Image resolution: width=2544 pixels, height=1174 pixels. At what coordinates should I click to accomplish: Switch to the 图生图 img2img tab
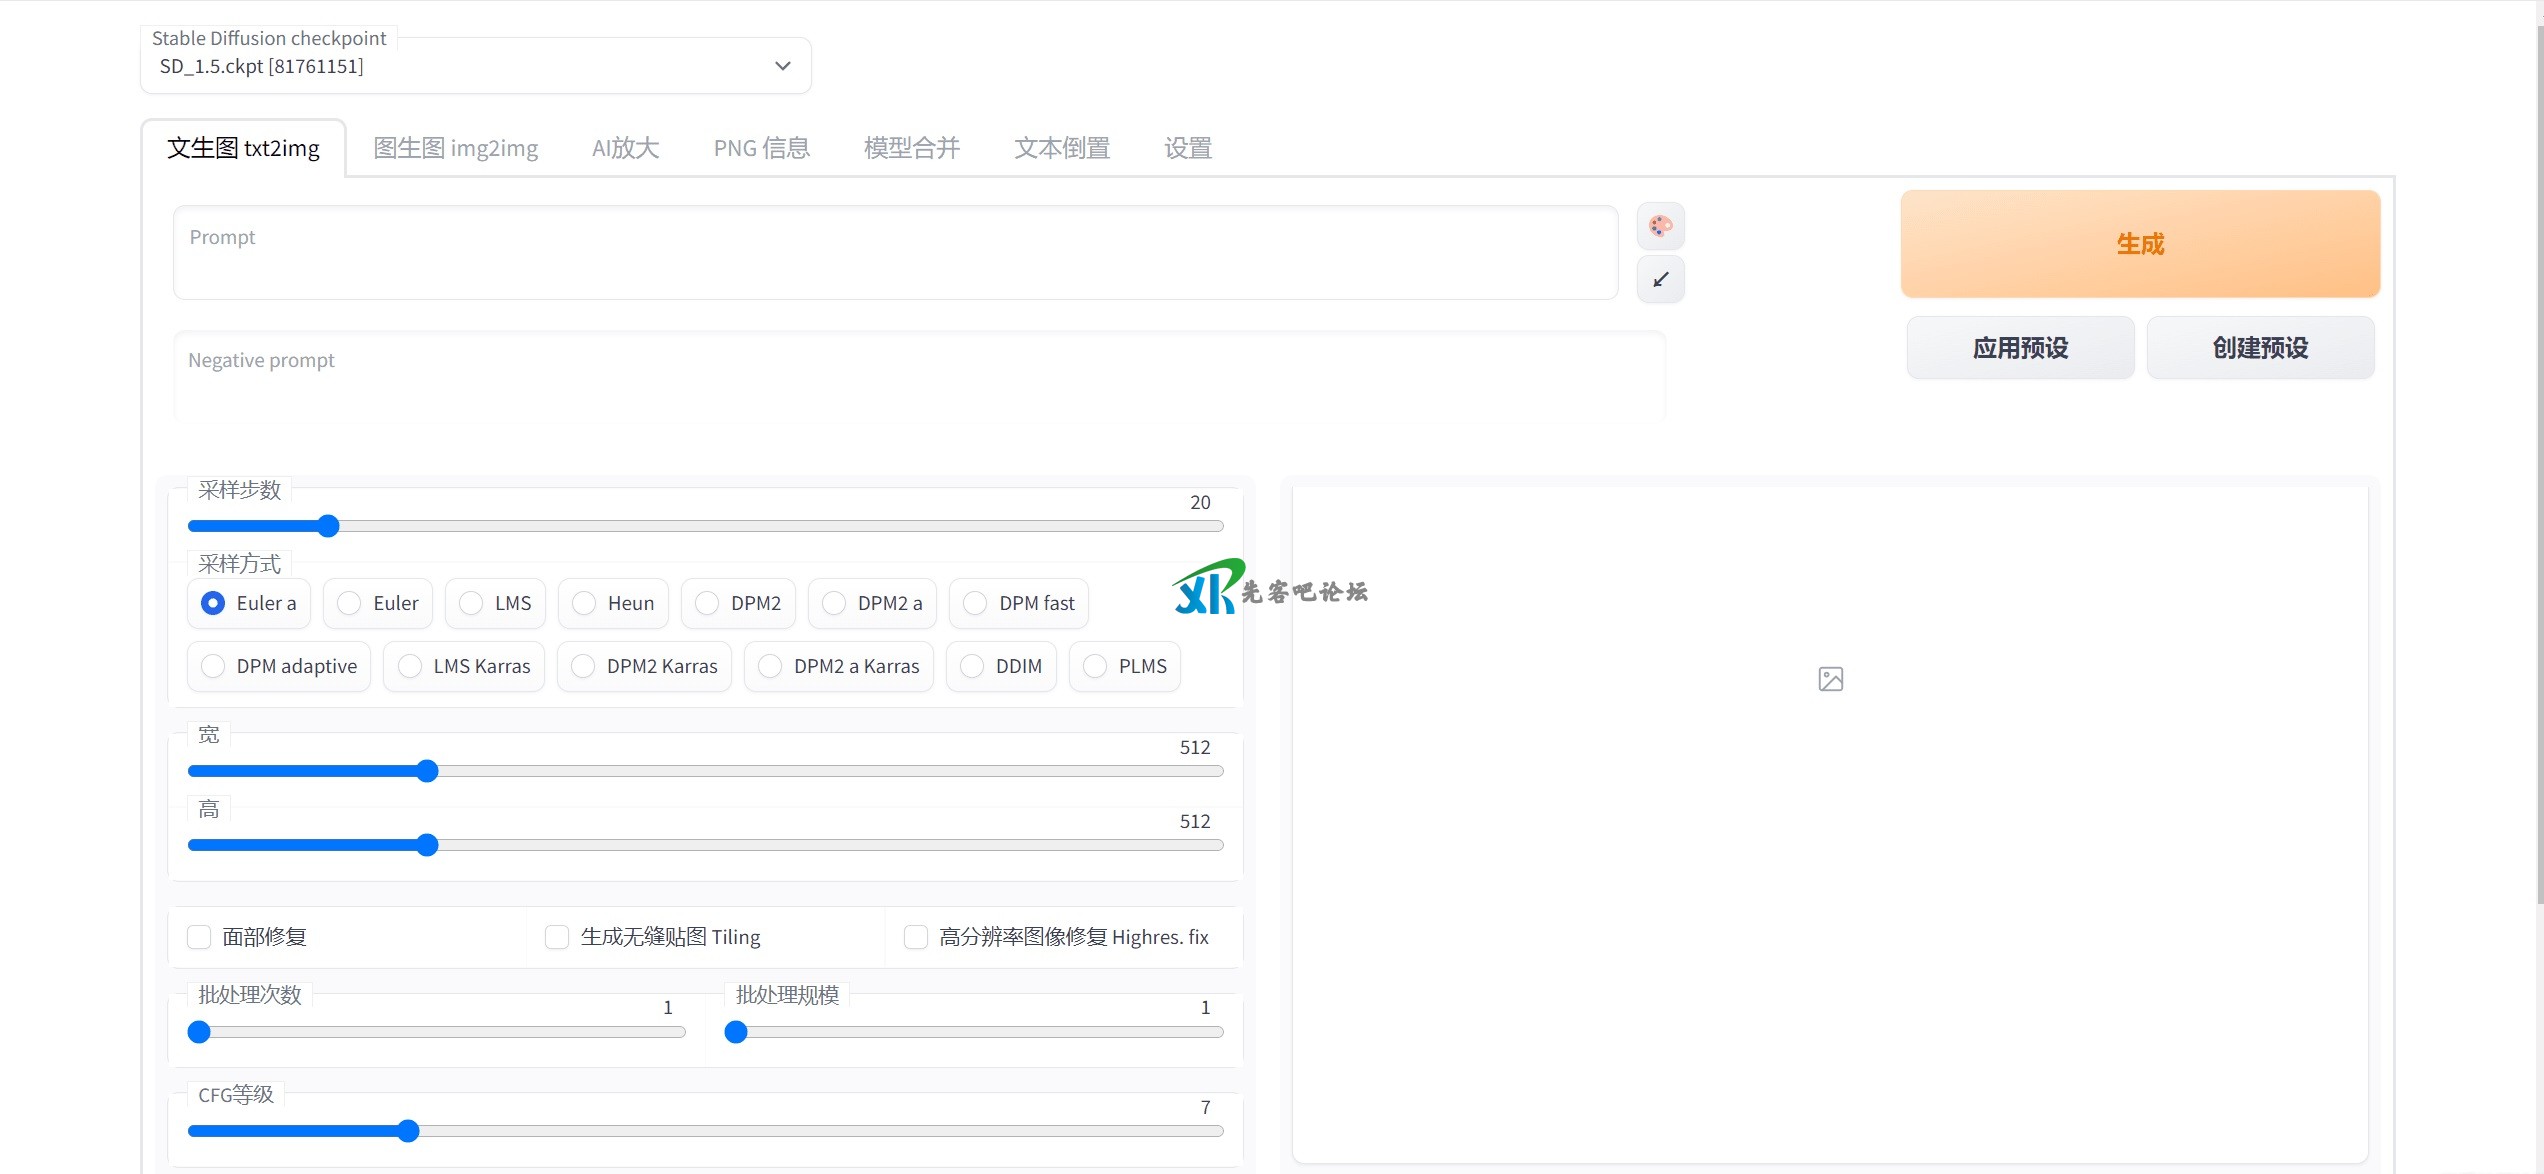(x=456, y=148)
